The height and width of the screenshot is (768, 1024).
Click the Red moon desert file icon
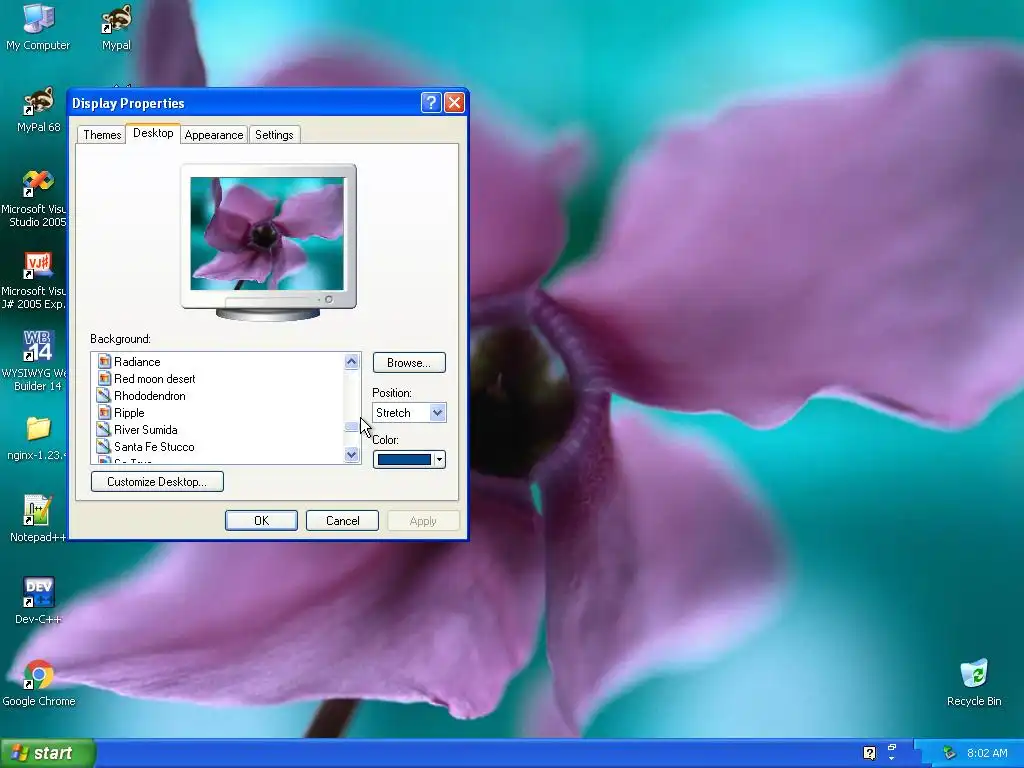(x=104, y=378)
